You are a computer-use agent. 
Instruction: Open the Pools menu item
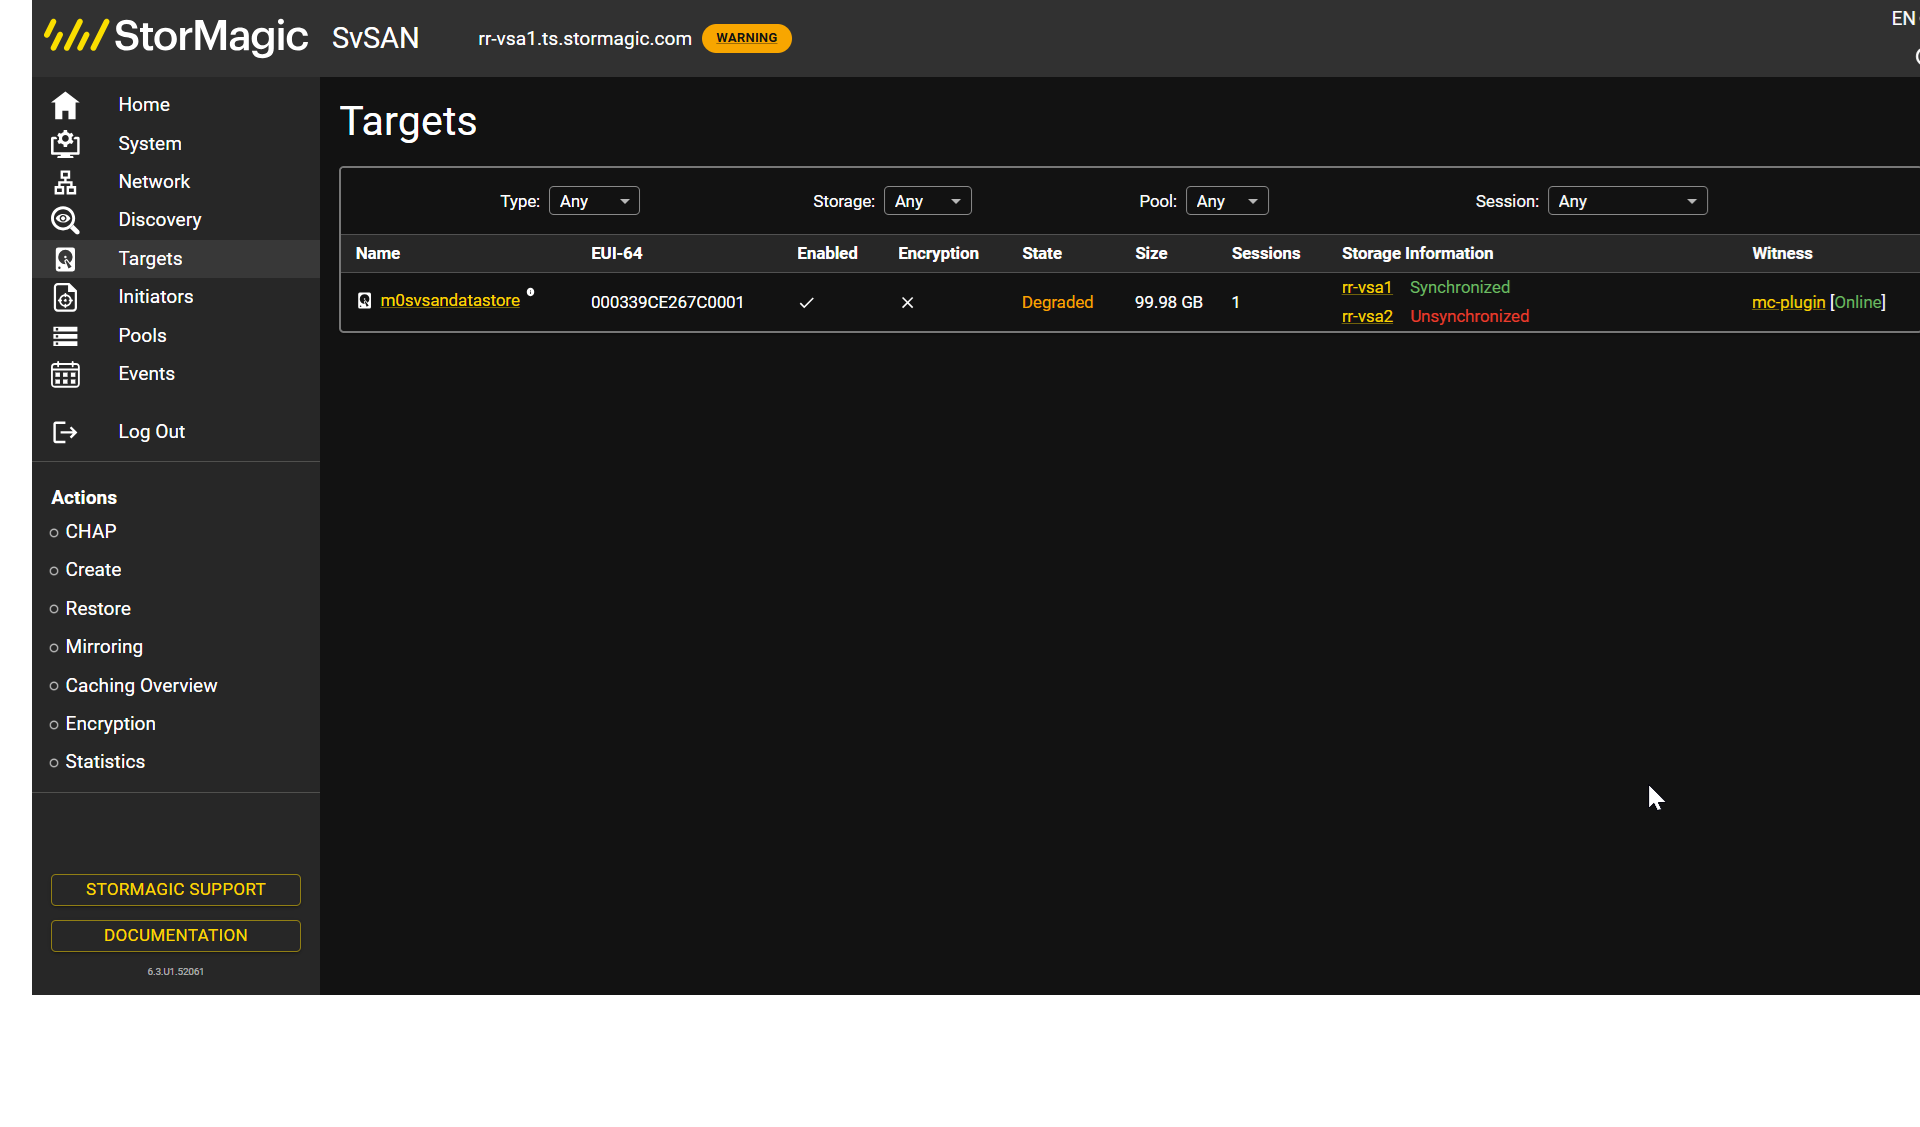tap(142, 336)
